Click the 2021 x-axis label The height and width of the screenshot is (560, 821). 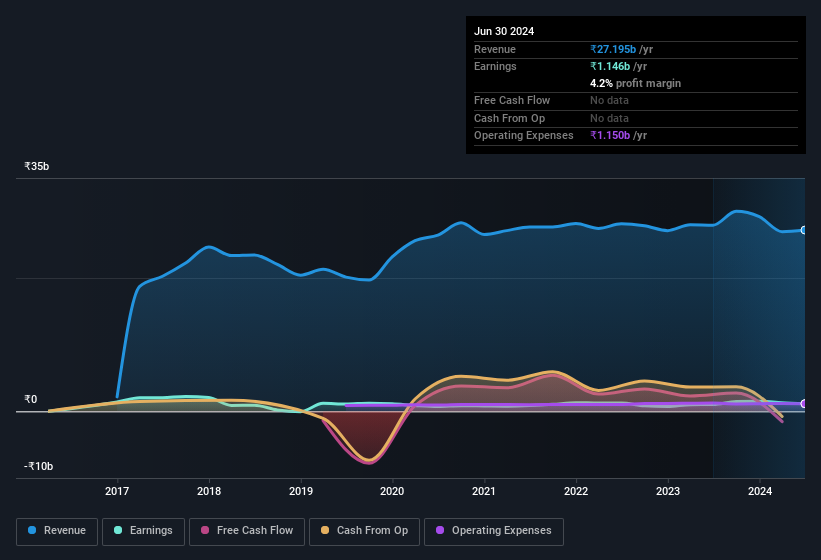[x=484, y=491]
